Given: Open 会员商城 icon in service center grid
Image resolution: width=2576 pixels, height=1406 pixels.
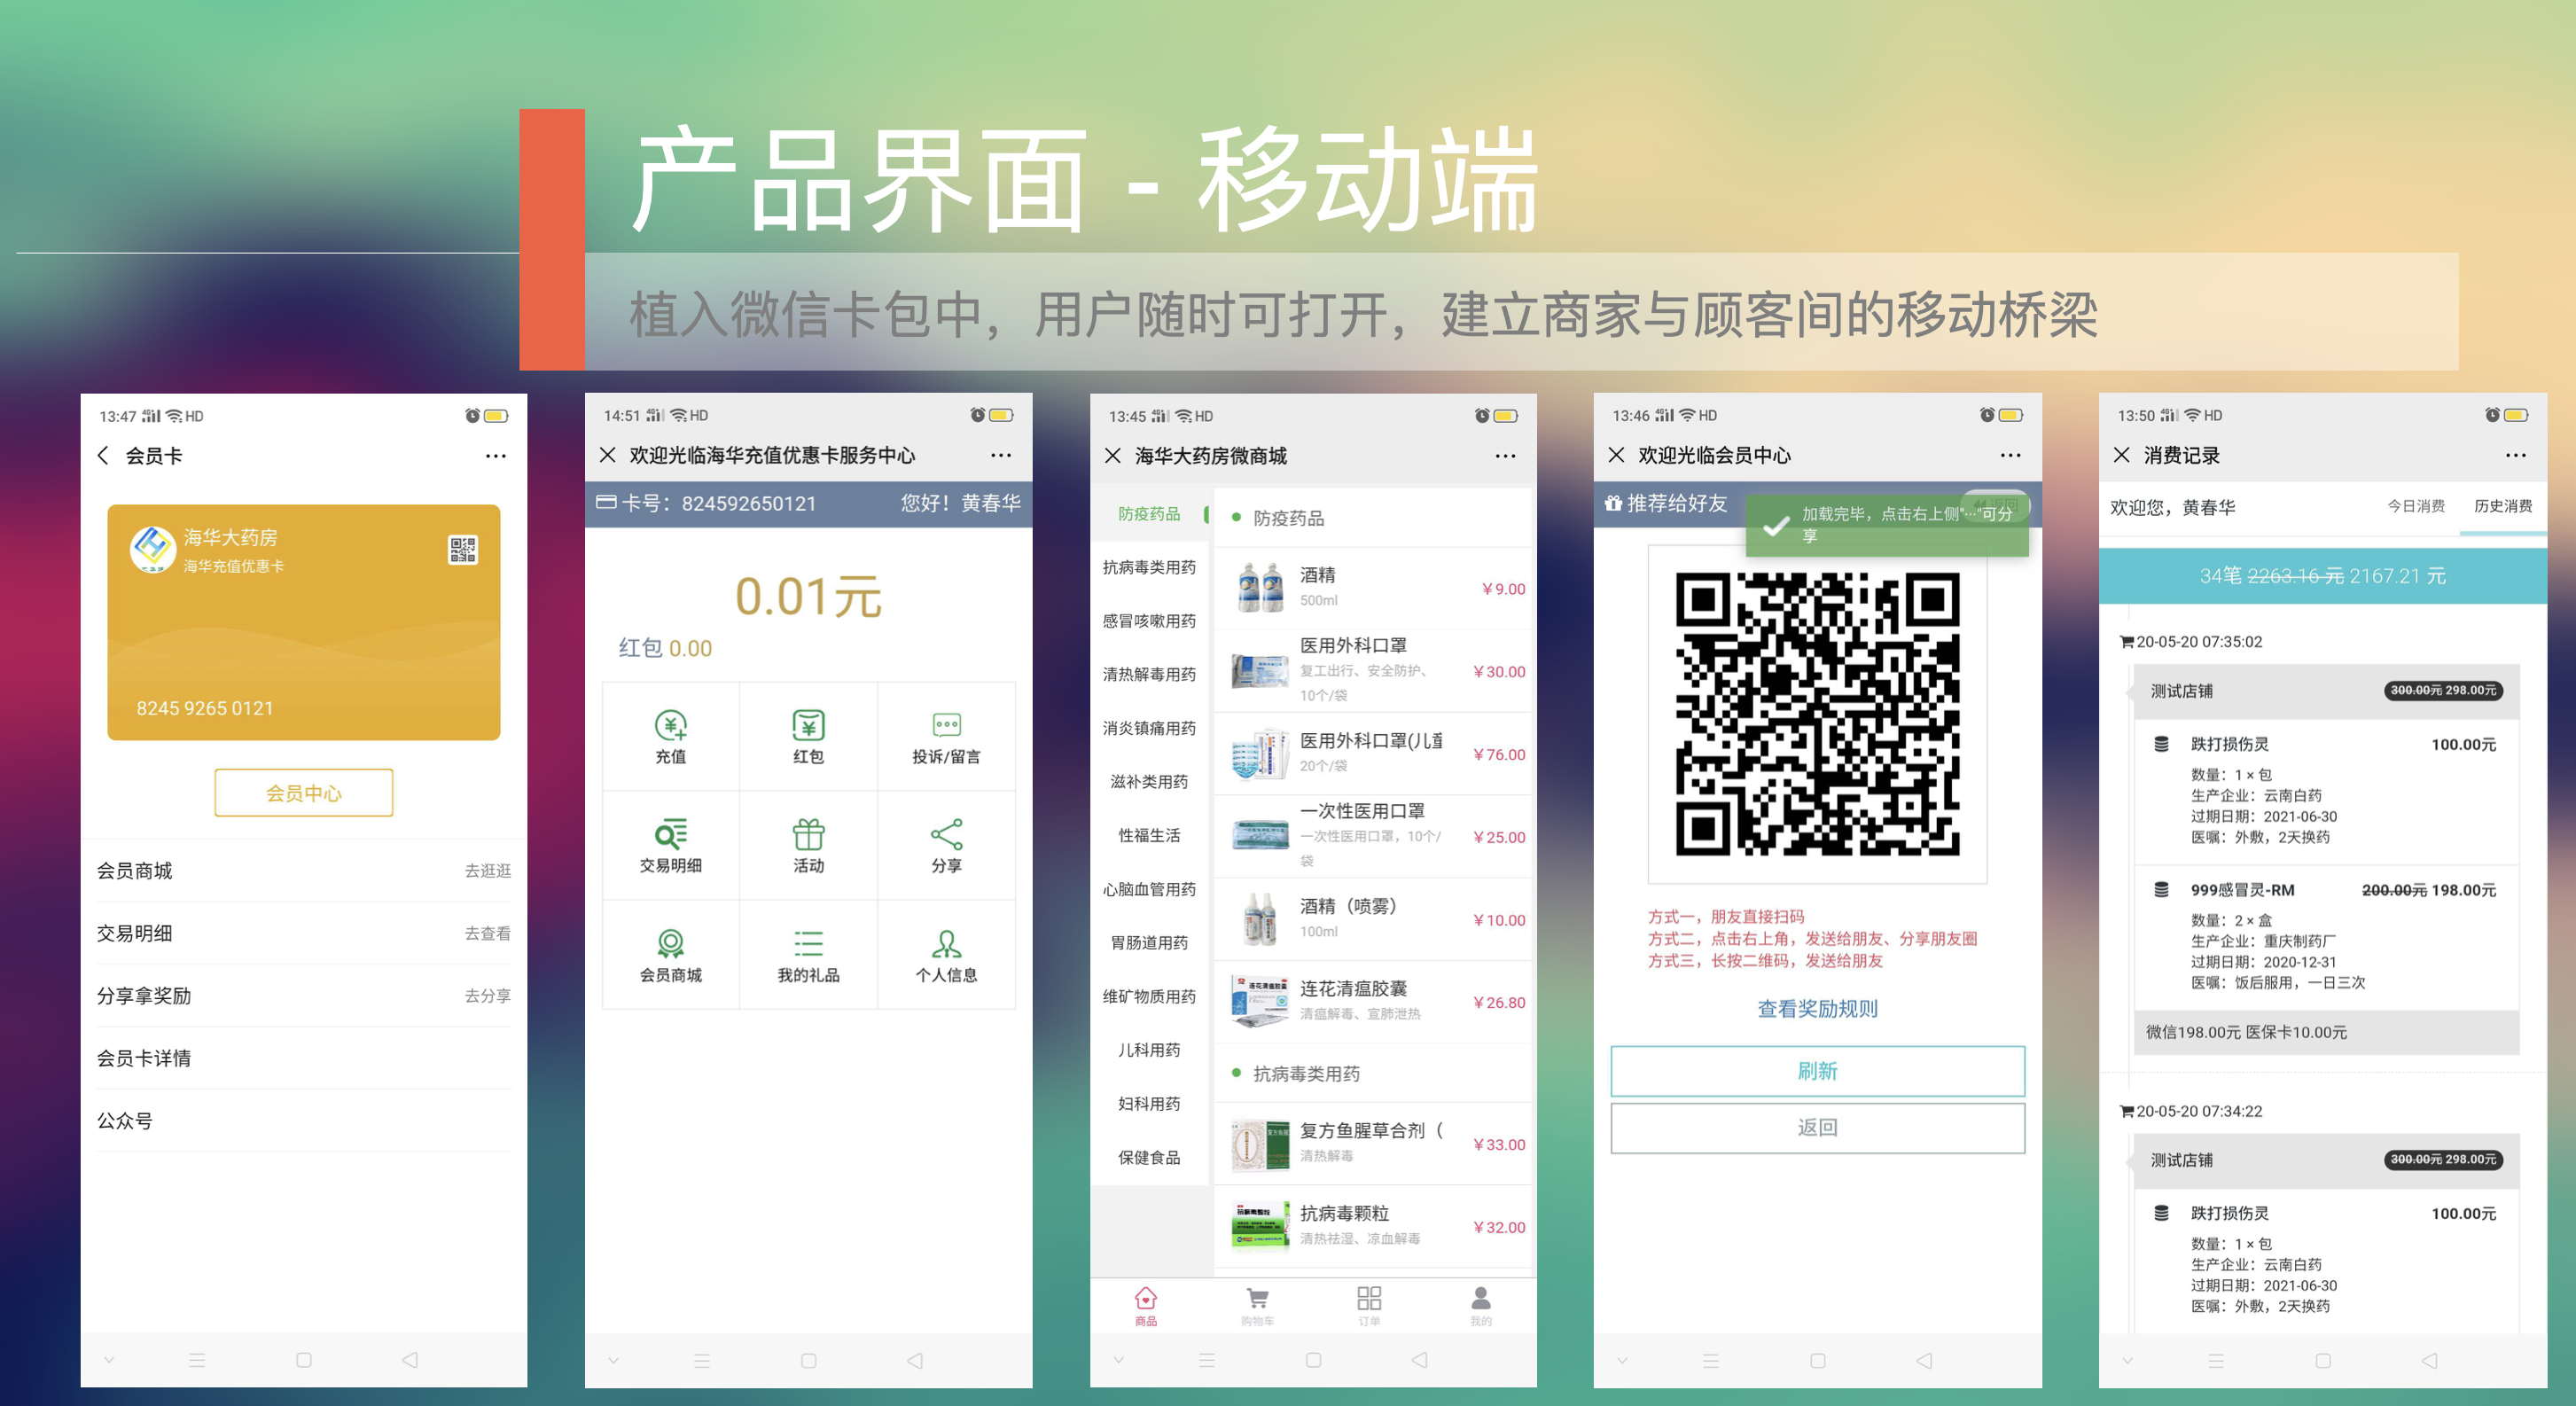Looking at the screenshot, I should [670, 955].
